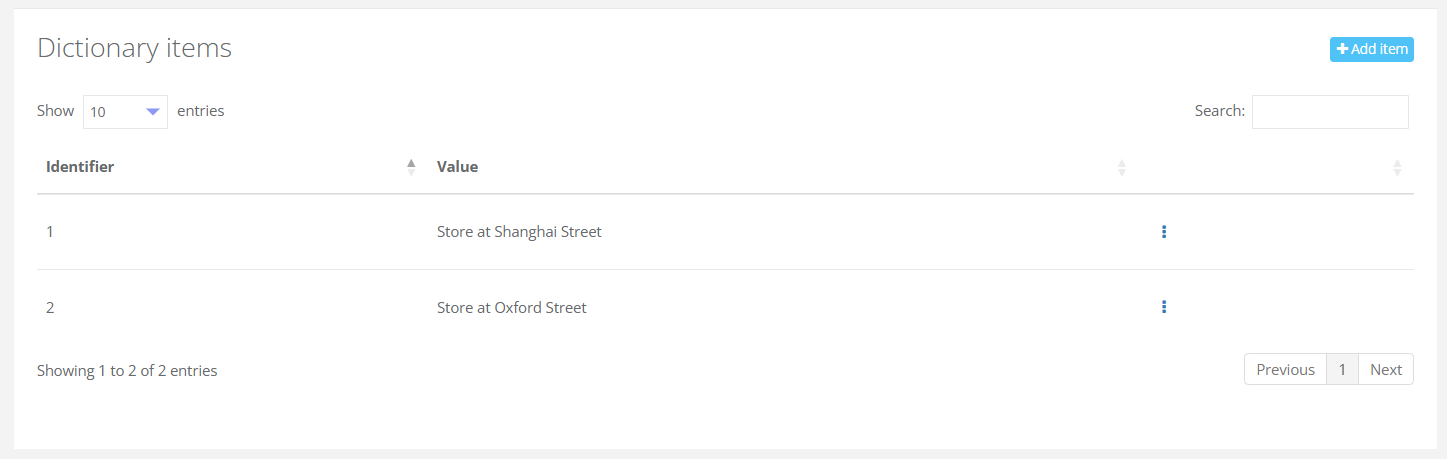Open the entries-per-page dropdown showing 10

pyautogui.click(x=125, y=112)
